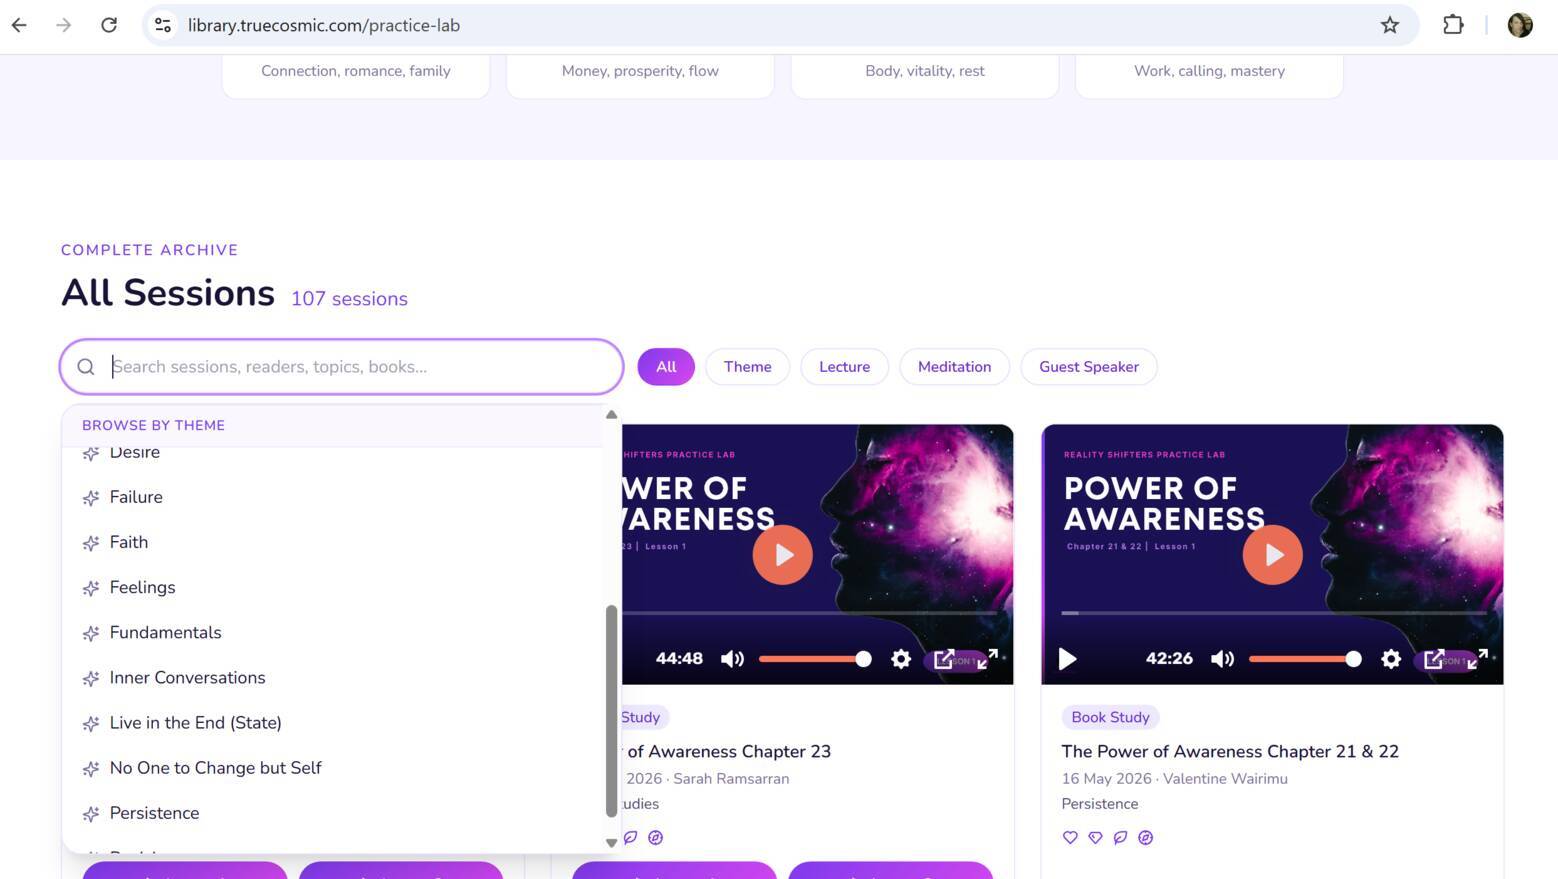Click the theme list scrollbar thumb
Image resolution: width=1558 pixels, height=879 pixels.
click(x=612, y=711)
